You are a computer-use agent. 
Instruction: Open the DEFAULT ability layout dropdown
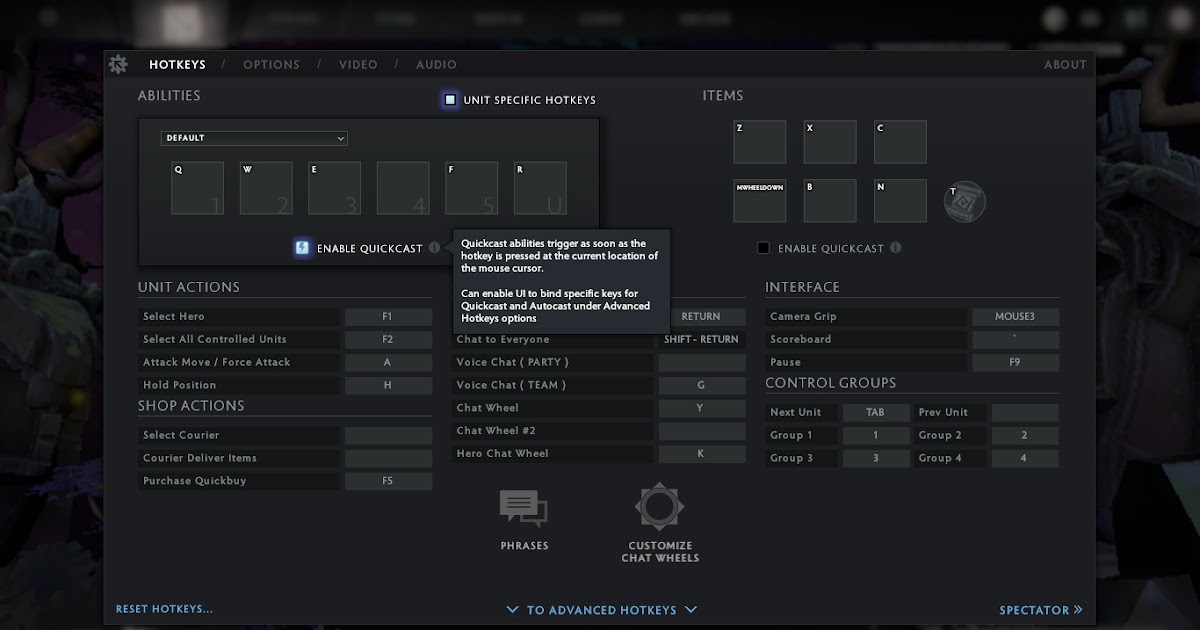pyautogui.click(x=254, y=138)
